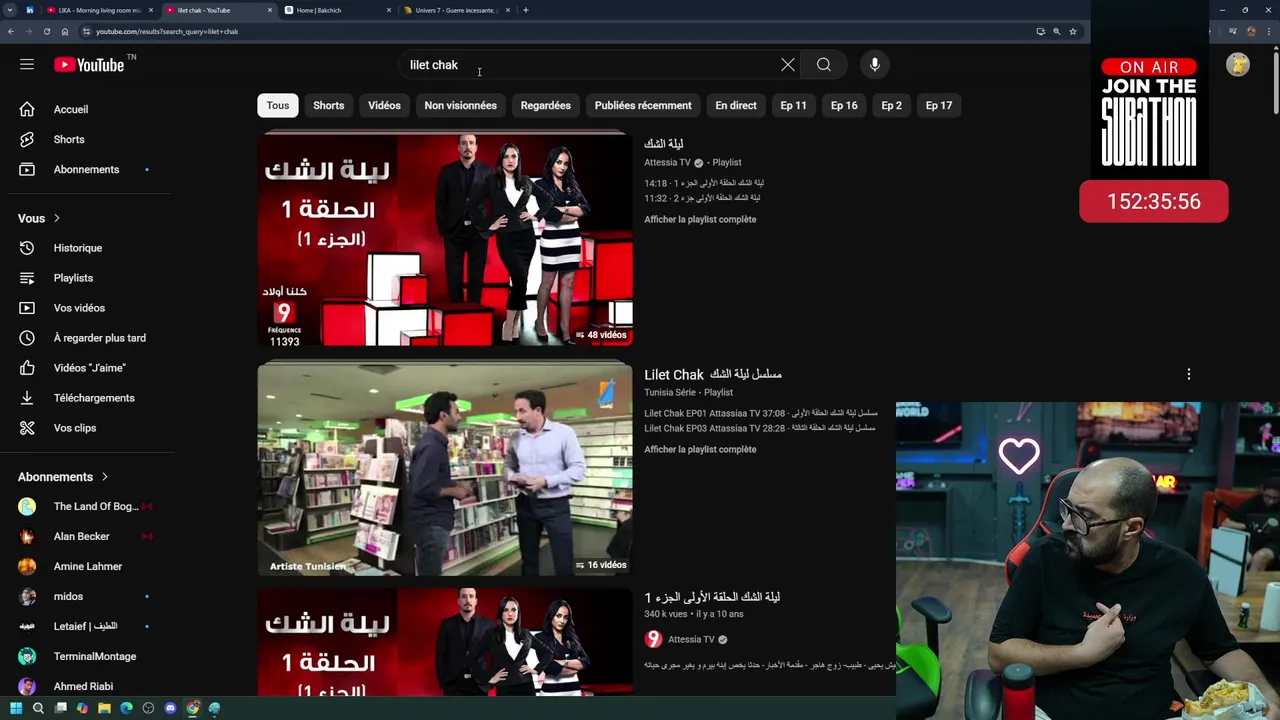1280x720 pixels.
Task: Select the Shorts filter chip
Action: [328, 105]
